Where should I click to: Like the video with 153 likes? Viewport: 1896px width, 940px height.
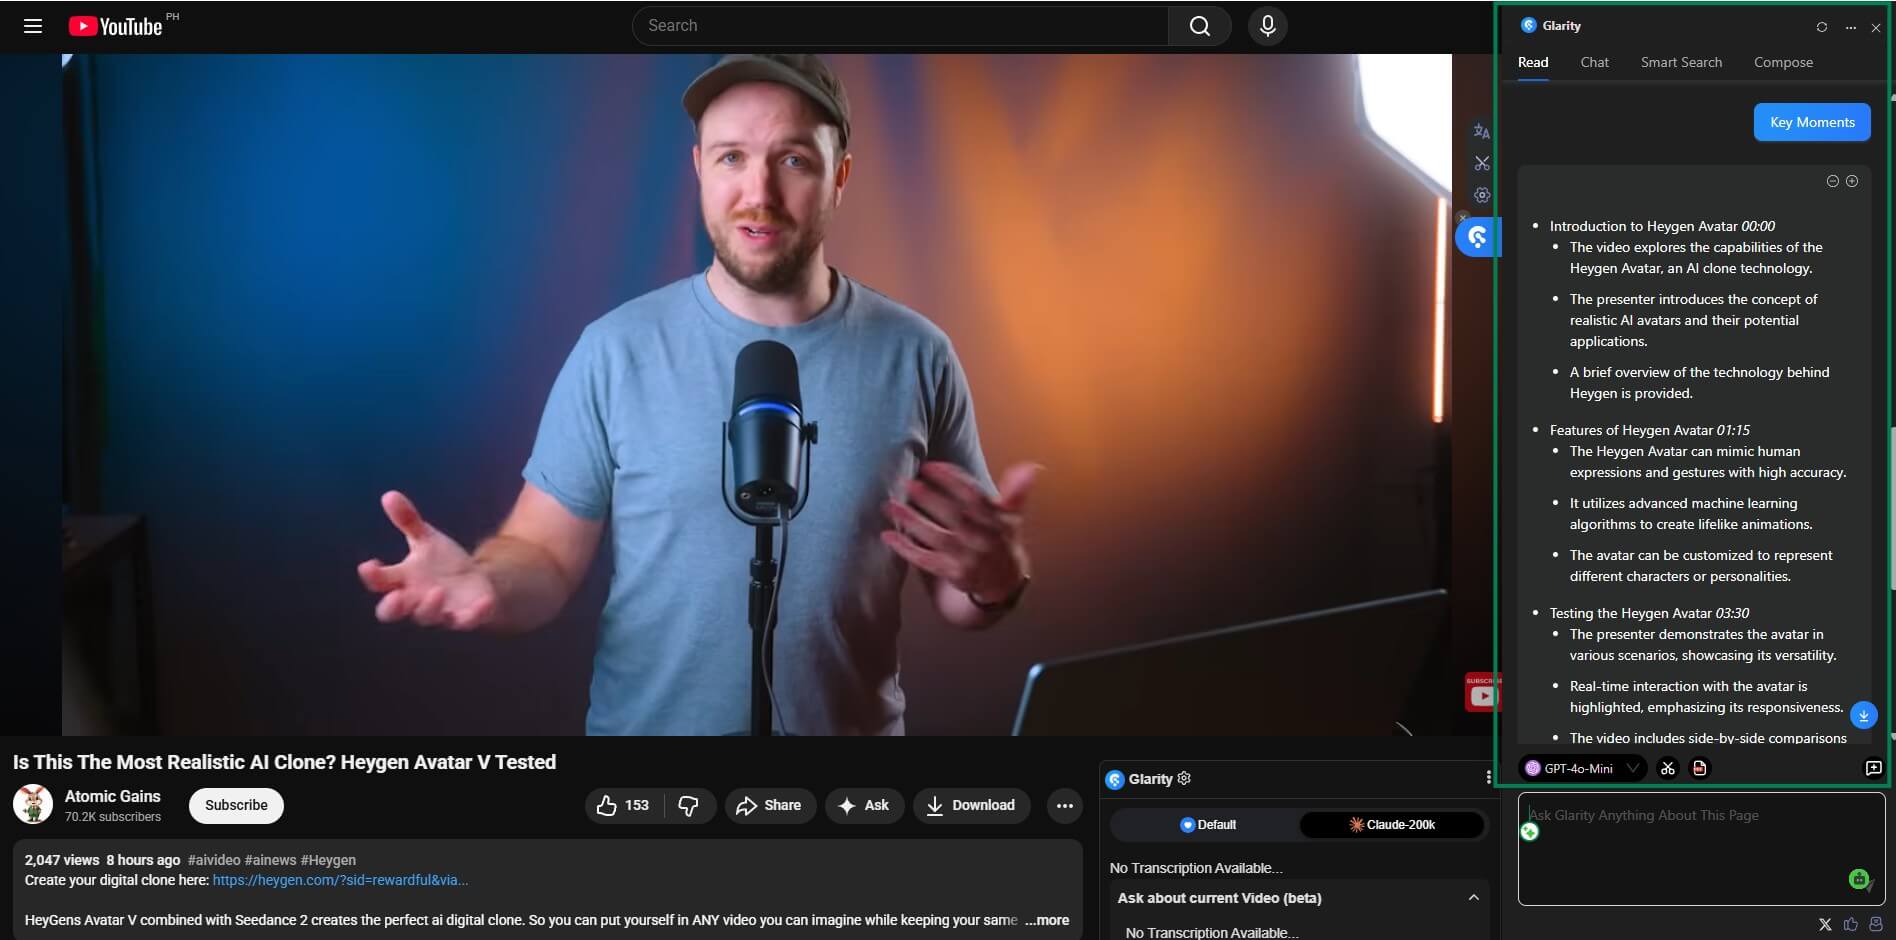click(623, 806)
